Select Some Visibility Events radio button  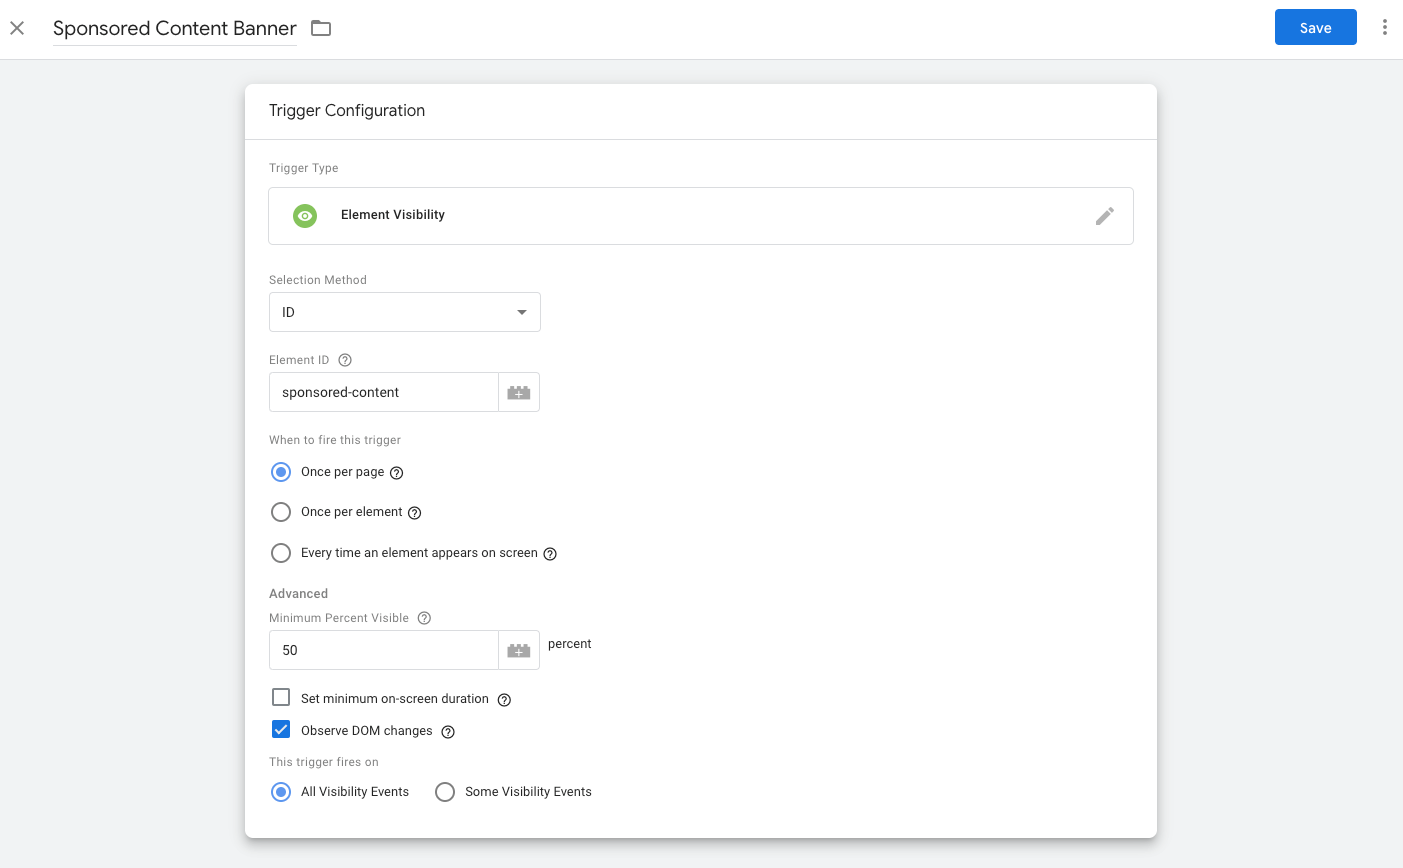click(x=445, y=792)
